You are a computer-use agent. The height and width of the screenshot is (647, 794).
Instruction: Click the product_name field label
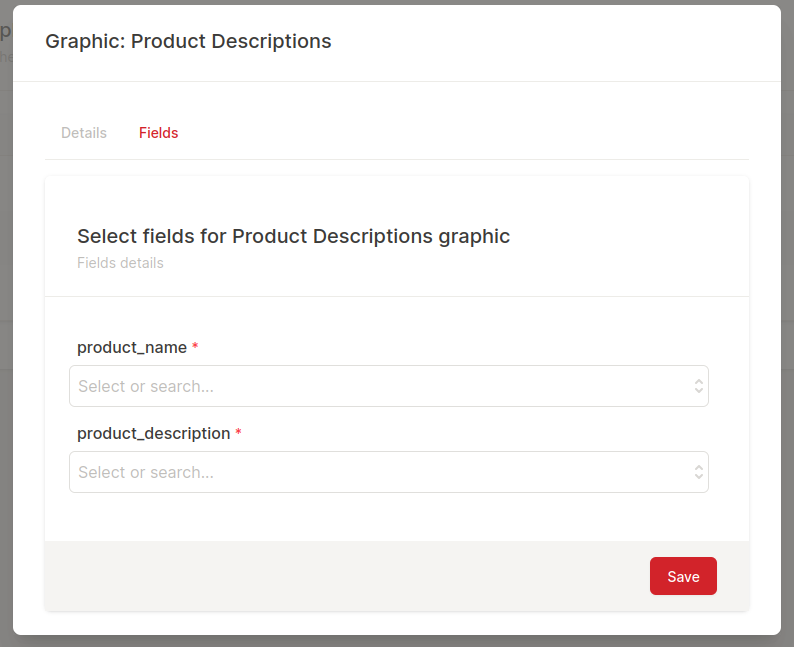click(x=132, y=347)
